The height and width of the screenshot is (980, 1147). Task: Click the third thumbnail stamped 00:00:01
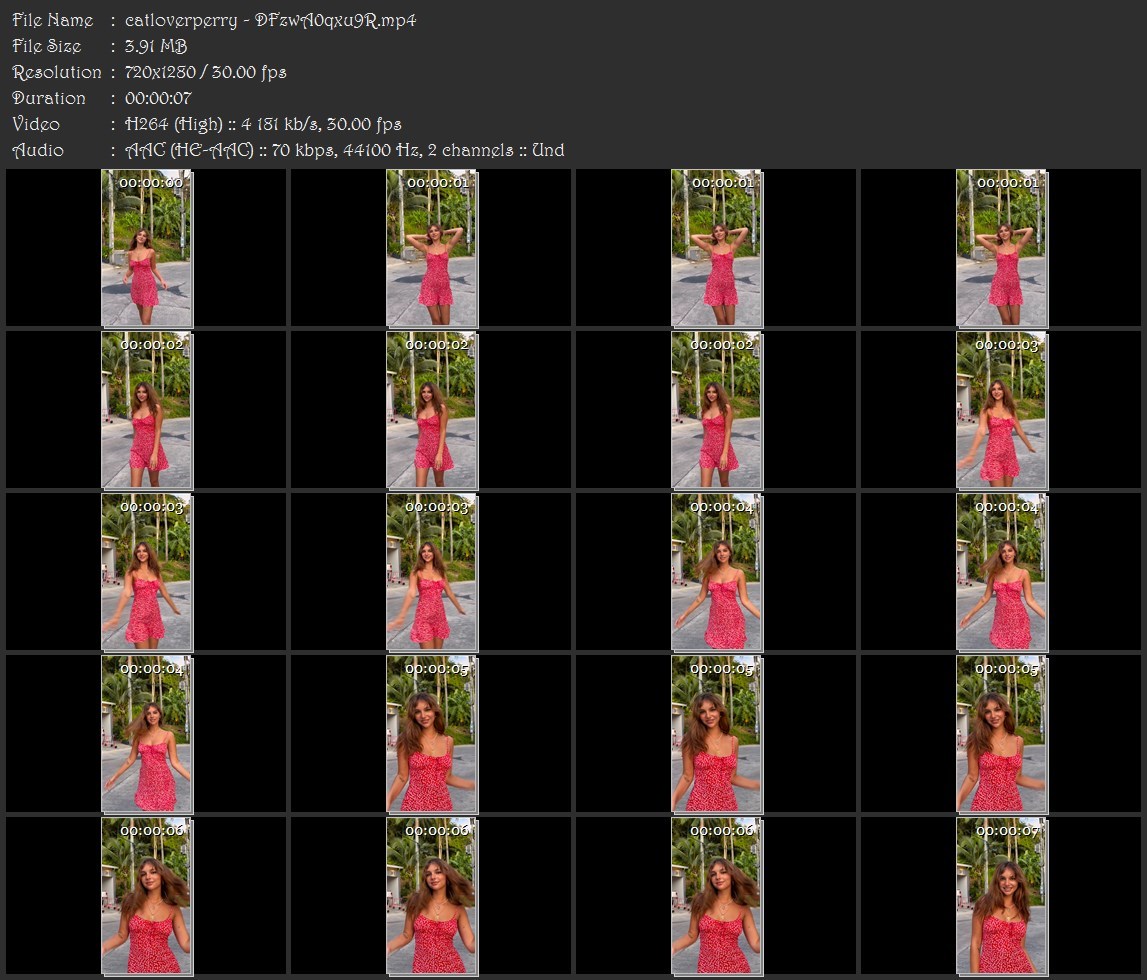[x=1002, y=248]
